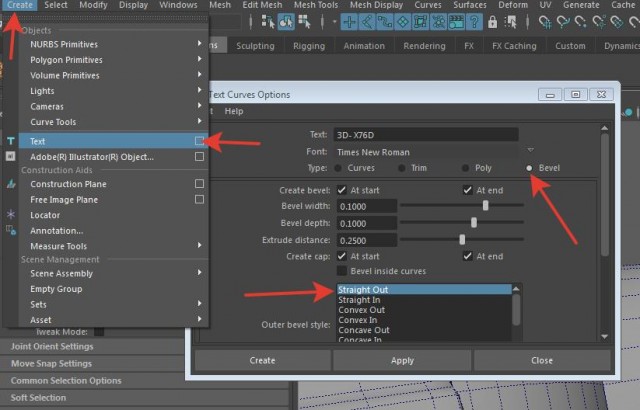Viewport: 640px width, 410px height.
Task: Toggle the dynamics selection mask icon
Action: 438,22
